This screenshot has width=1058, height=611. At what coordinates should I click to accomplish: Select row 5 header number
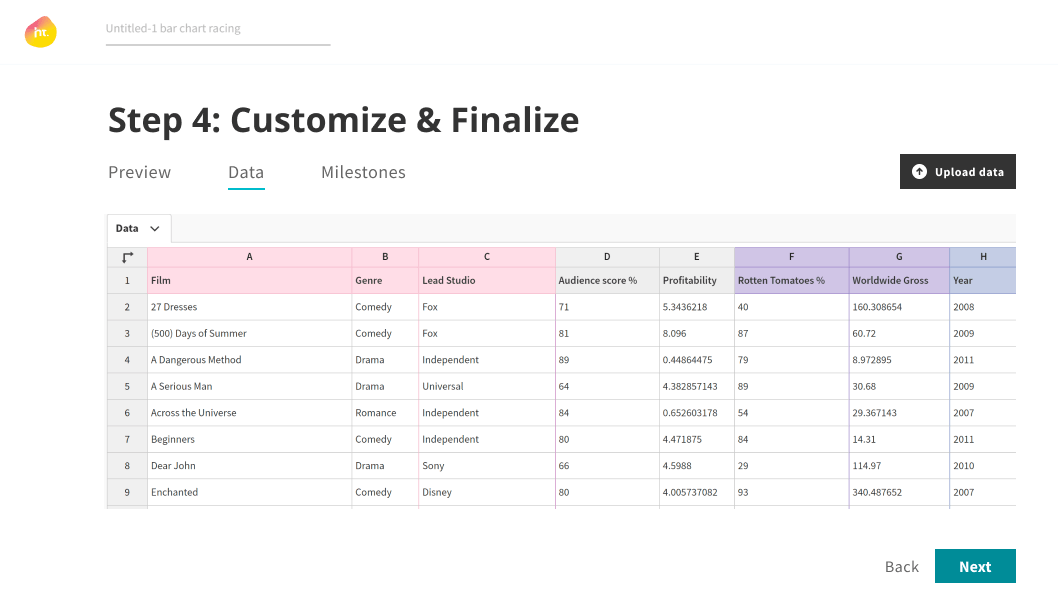(127, 386)
